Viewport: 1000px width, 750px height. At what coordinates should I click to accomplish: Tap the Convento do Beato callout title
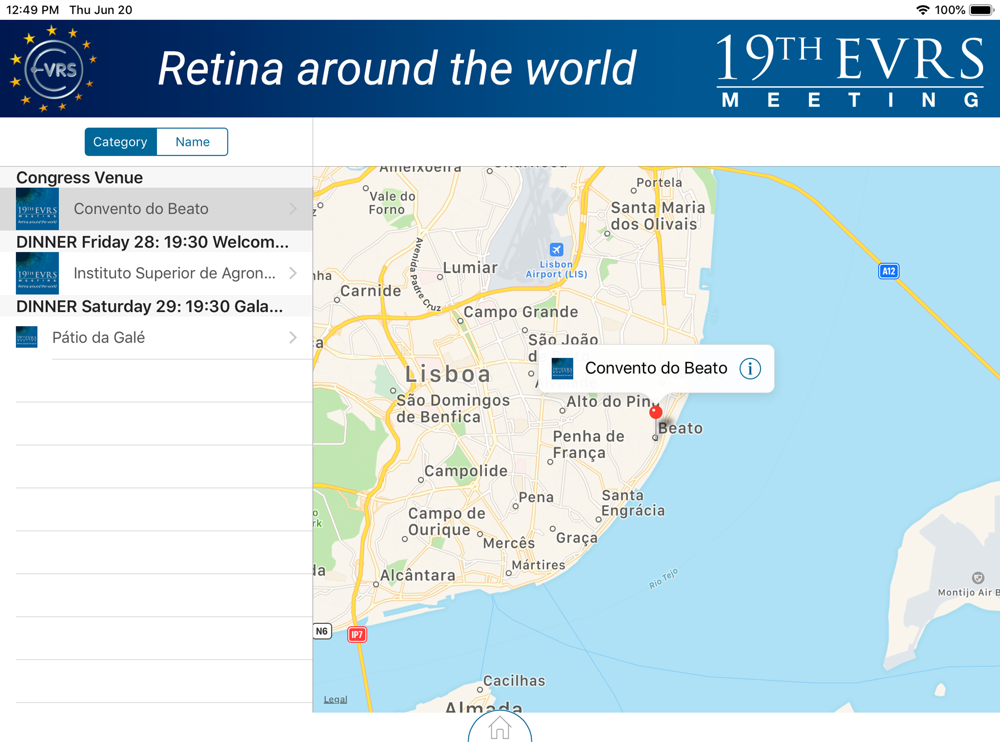point(656,368)
